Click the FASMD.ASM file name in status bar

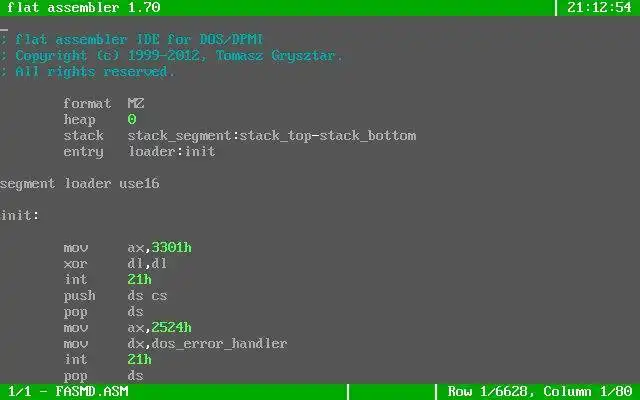(x=91, y=391)
